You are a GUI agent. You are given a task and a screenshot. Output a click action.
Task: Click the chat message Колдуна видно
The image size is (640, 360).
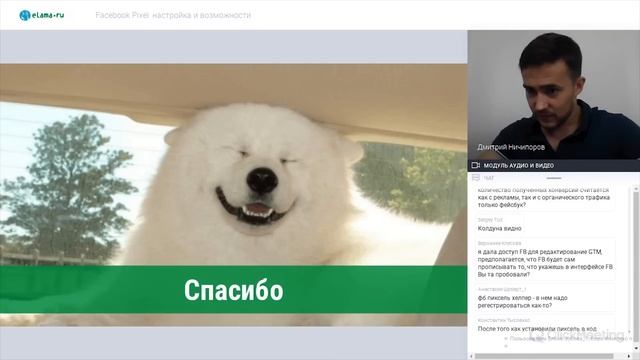click(500, 229)
